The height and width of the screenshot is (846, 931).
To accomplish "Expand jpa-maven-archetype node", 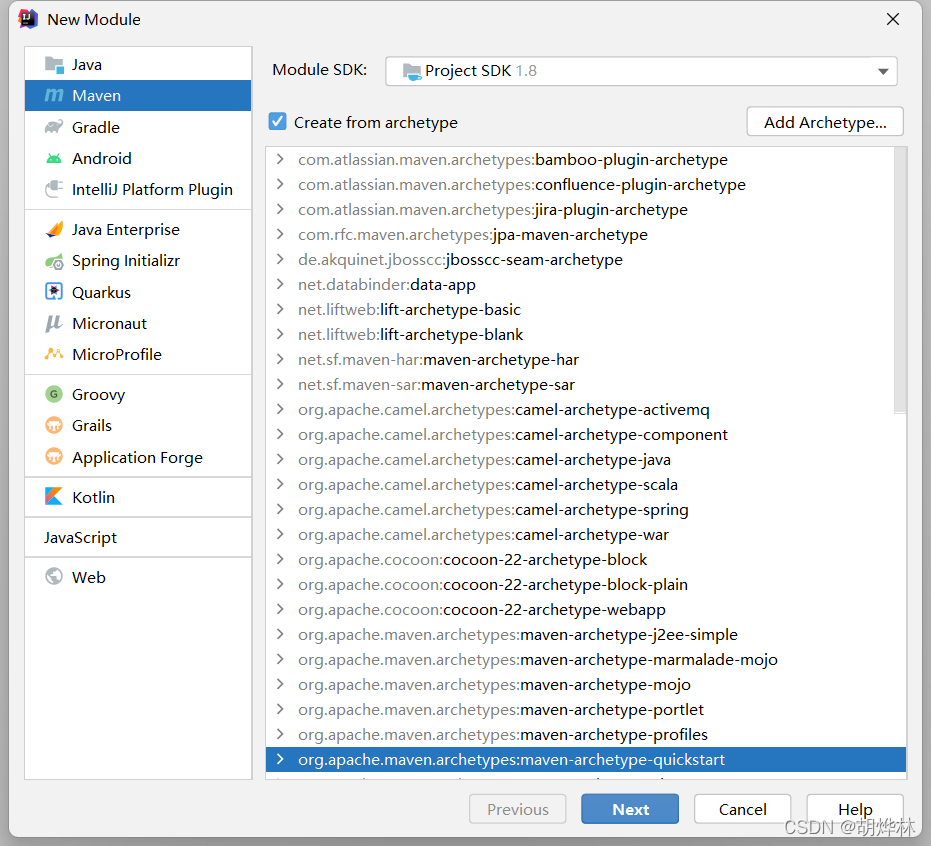I will click(x=280, y=235).
